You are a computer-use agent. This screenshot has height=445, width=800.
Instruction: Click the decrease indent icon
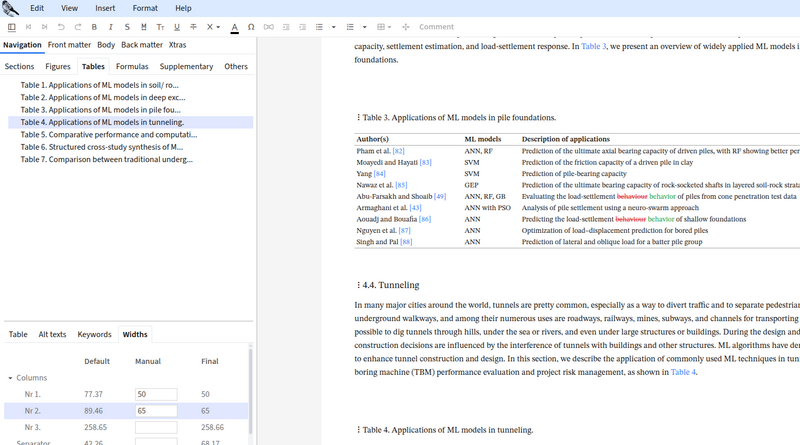pos(286,27)
